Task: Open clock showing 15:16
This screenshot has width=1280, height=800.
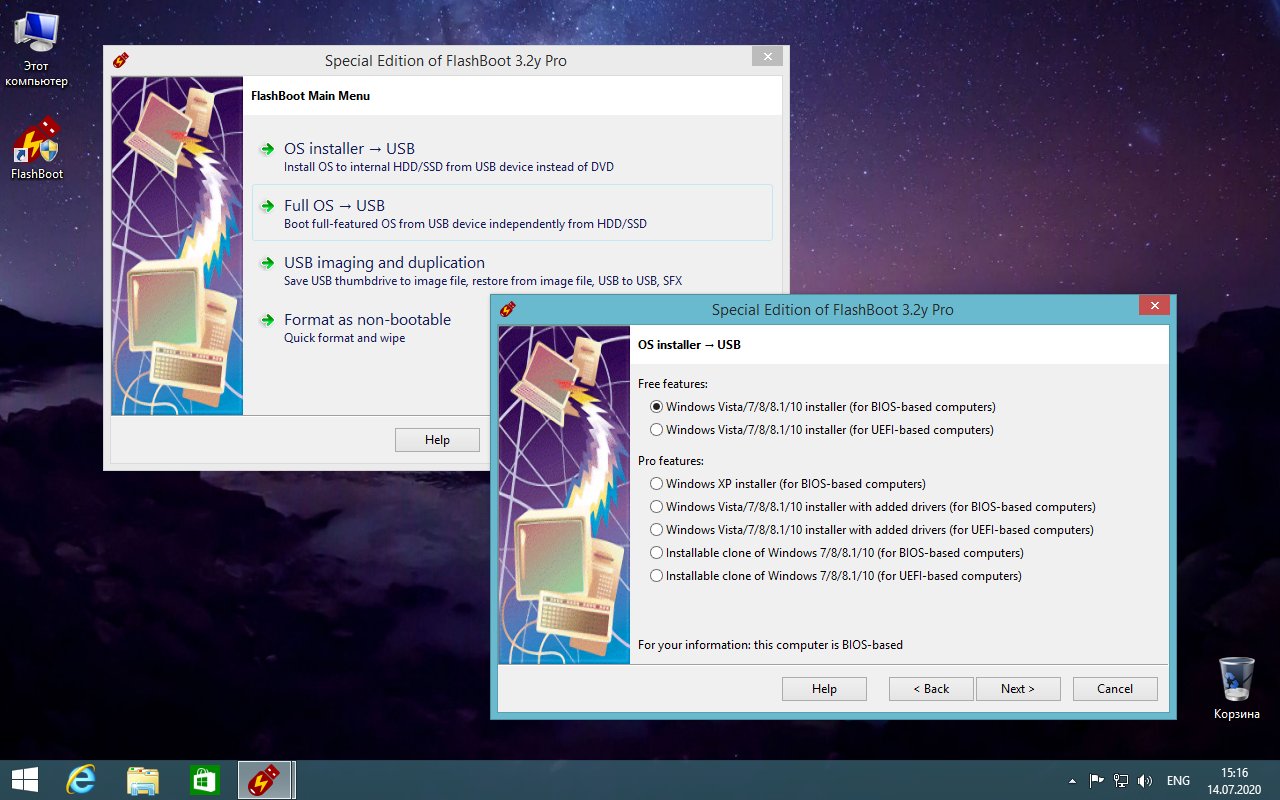Action: (1235, 781)
